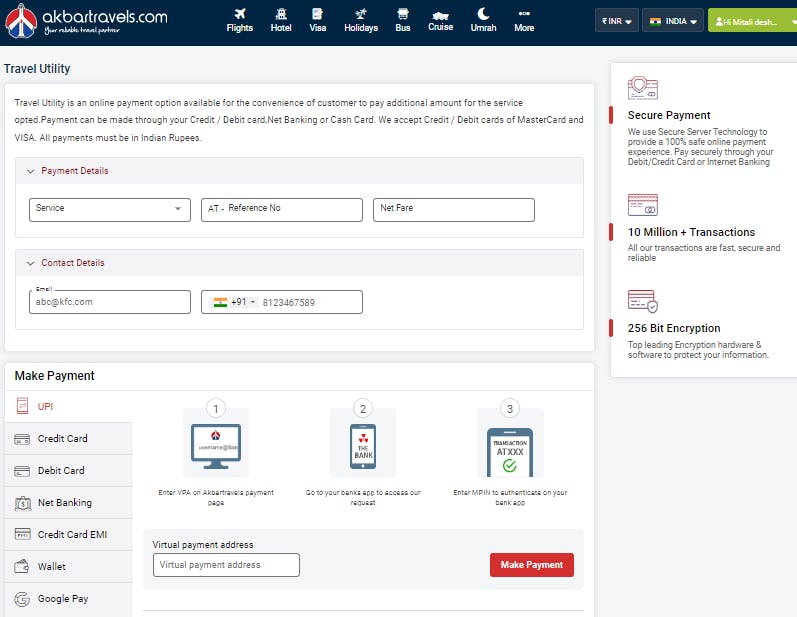The image size is (797, 617).
Task: Select the Credit Card EMI tab
Action: tap(69, 535)
